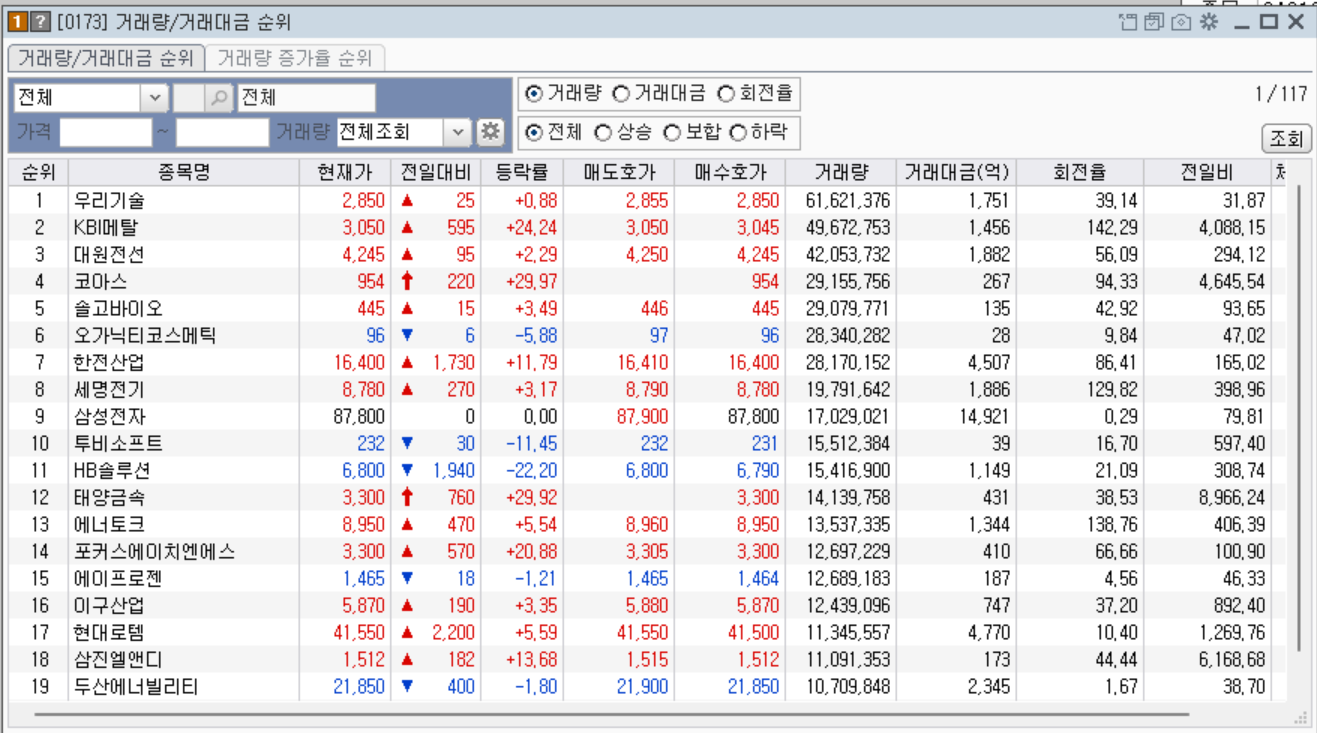The height and width of the screenshot is (733, 1317).
Task: Click the 전체 stock name field
Action: pyautogui.click(x=306, y=97)
